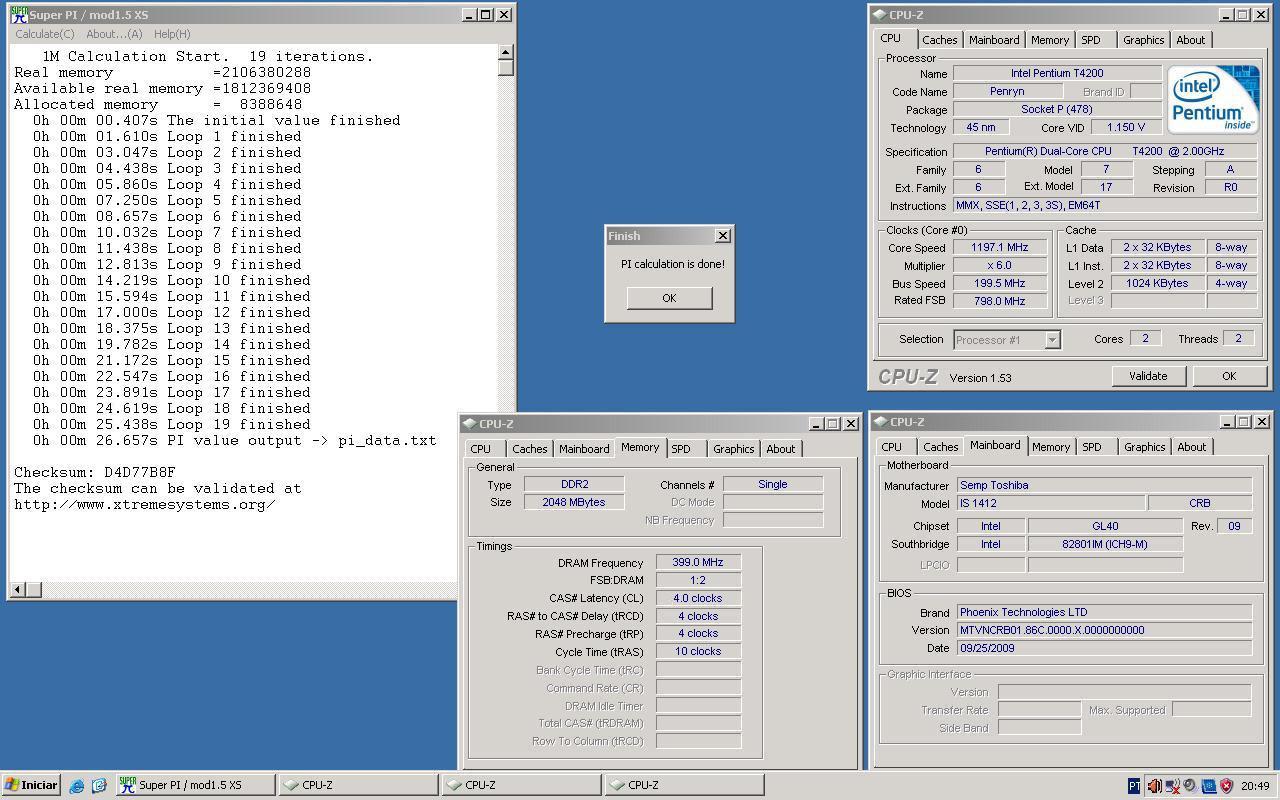The width and height of the screenshot is (1280, 800).
Task: Click the CPU-Z CPU window title icon
Action: 879,15
